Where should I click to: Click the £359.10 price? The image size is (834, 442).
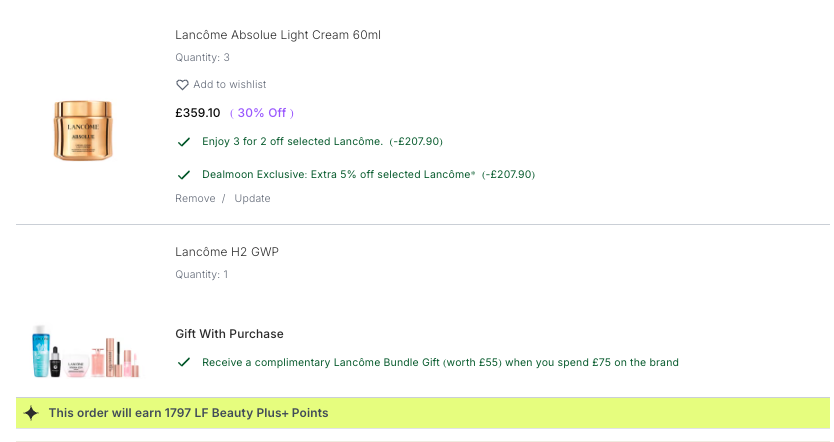pyautogui.click(x=197, y=113)
